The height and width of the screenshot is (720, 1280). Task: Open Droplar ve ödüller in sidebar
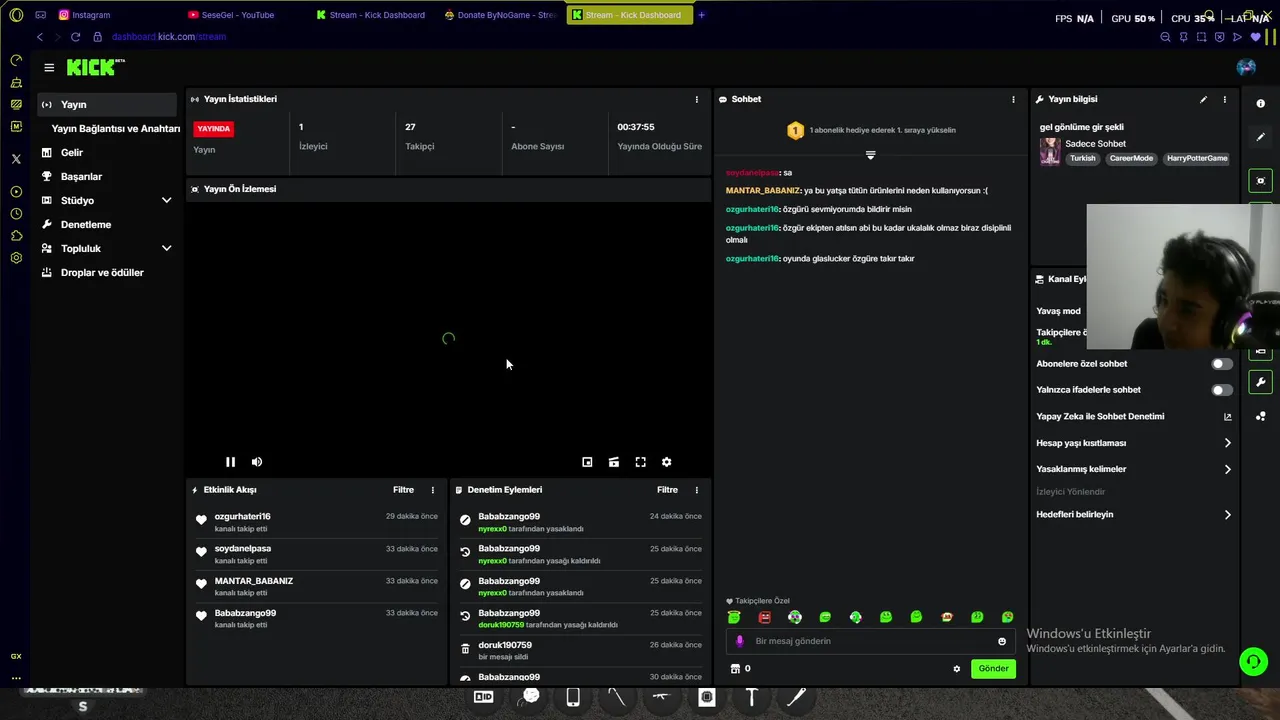pos(102,272)
